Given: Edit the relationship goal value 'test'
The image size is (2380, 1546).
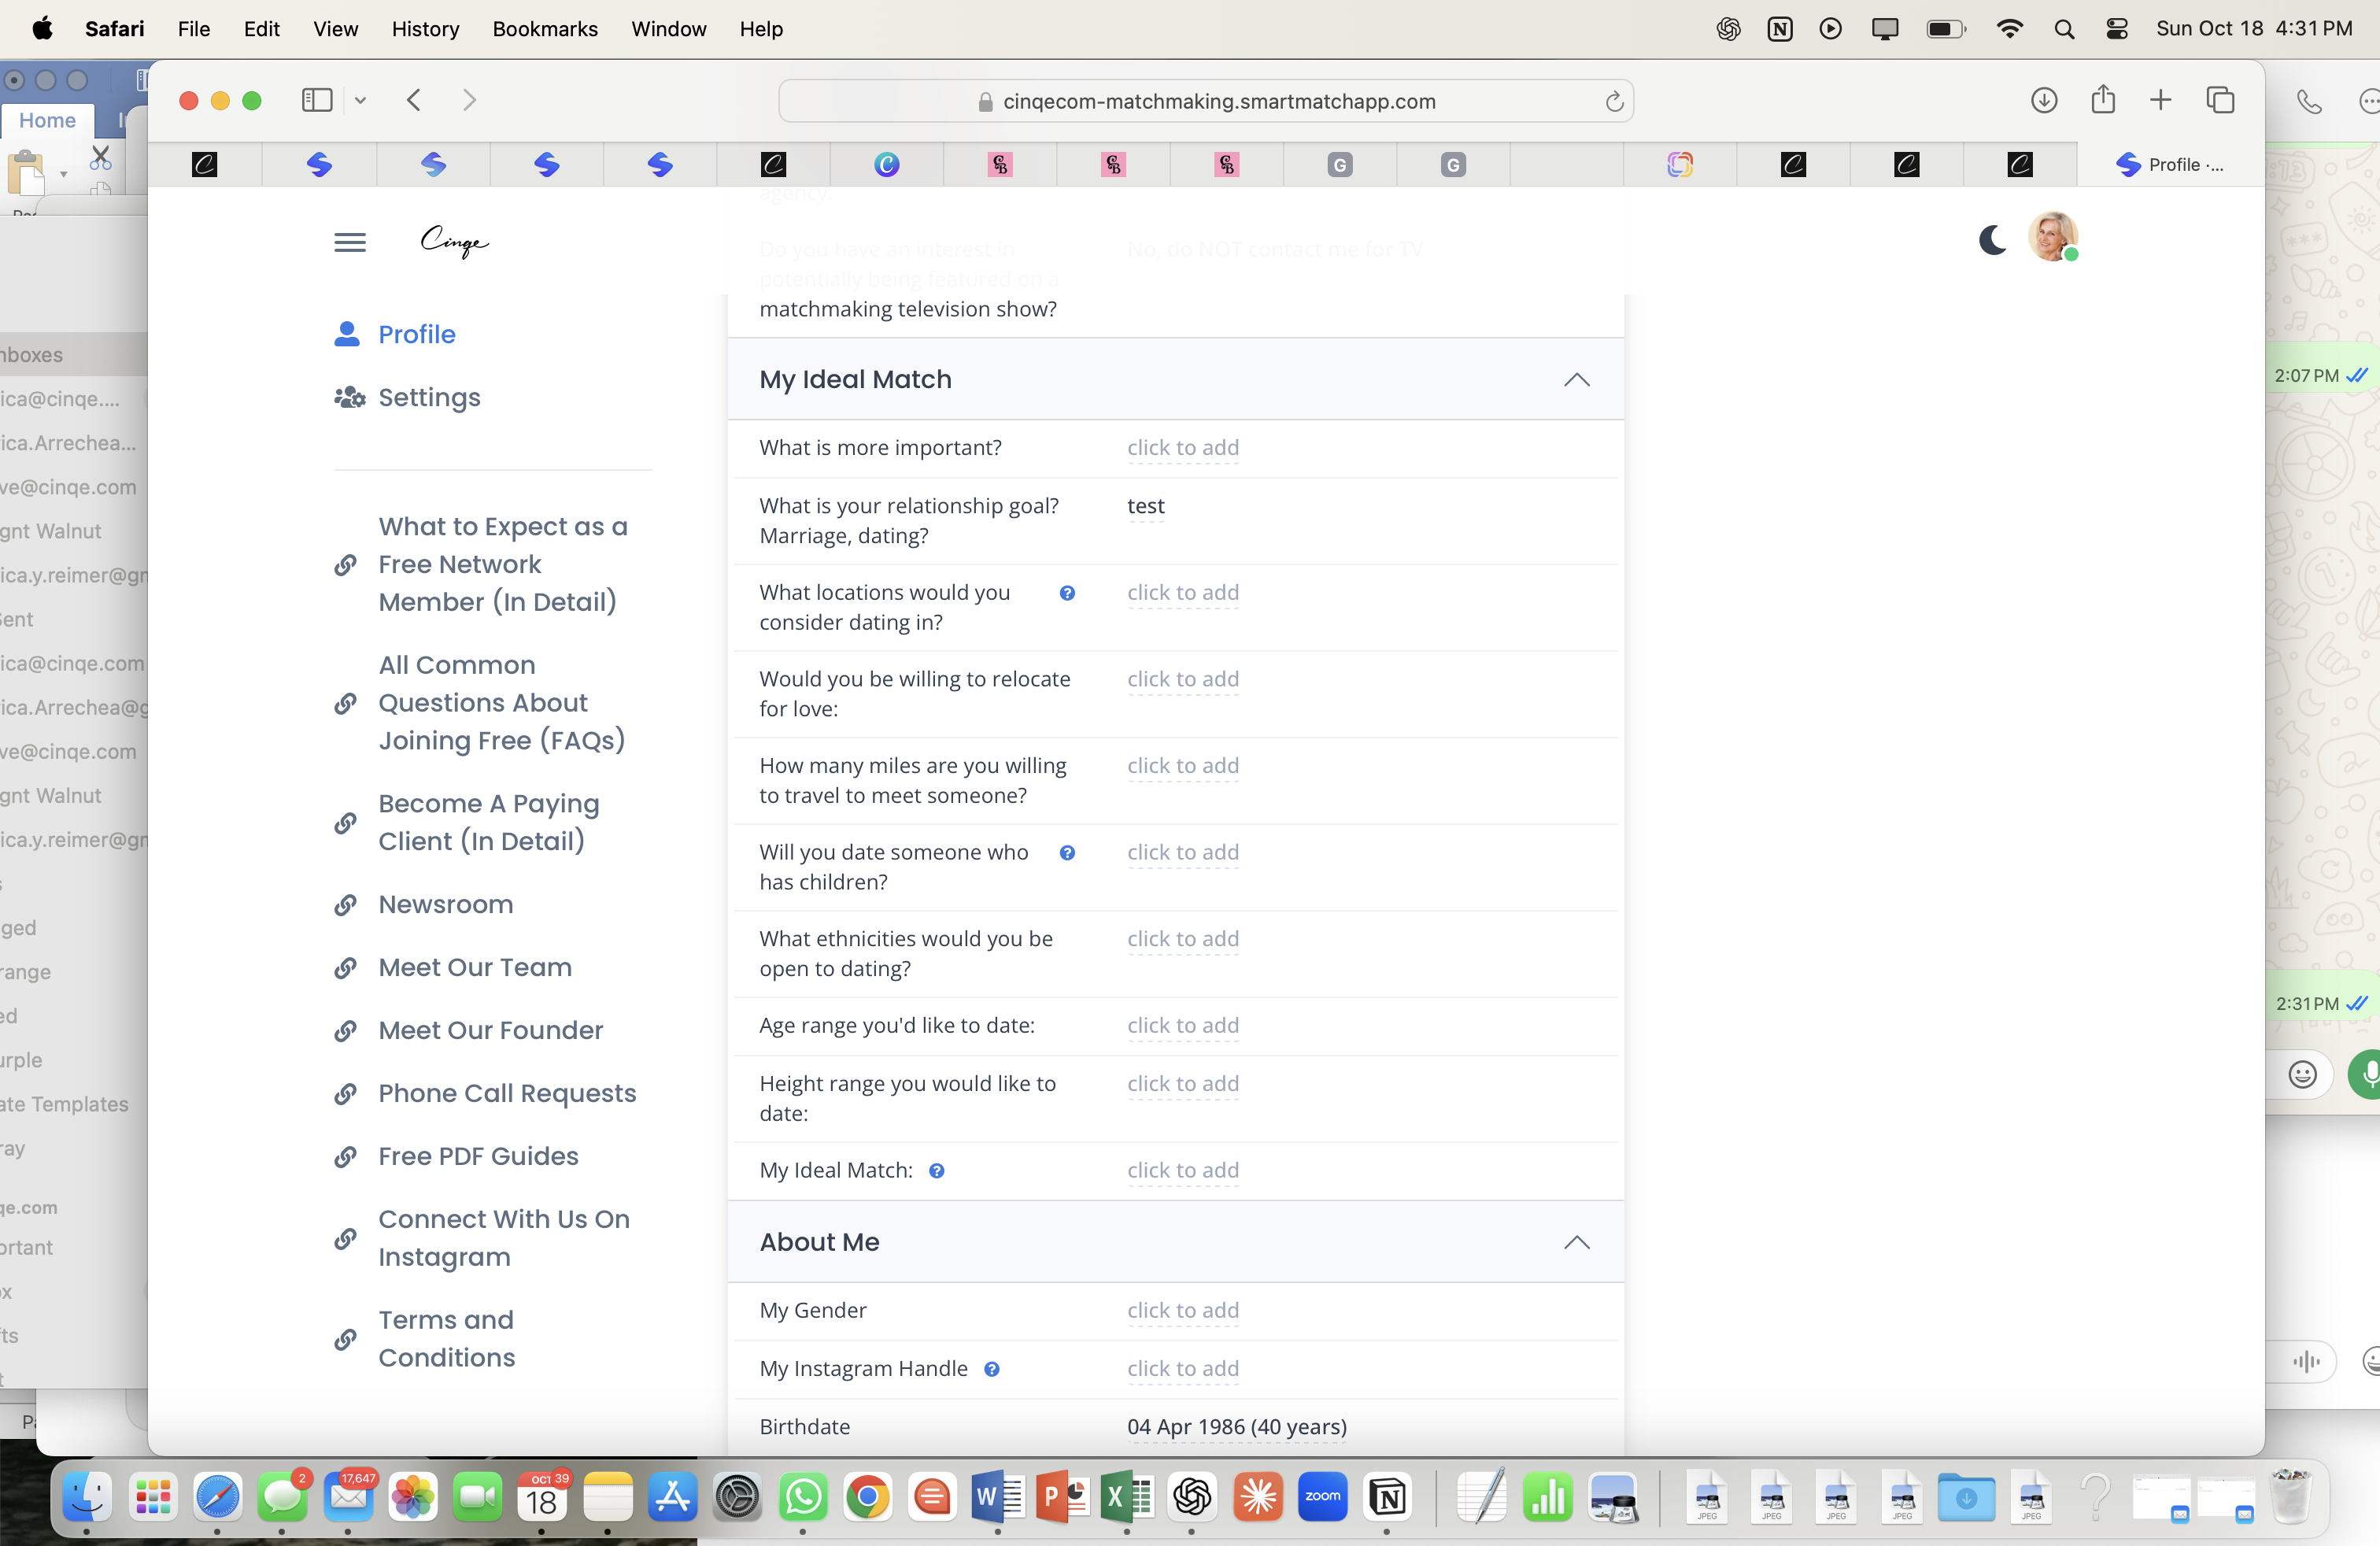Looking at the screenshot, I should click(x=1145, y=506).
